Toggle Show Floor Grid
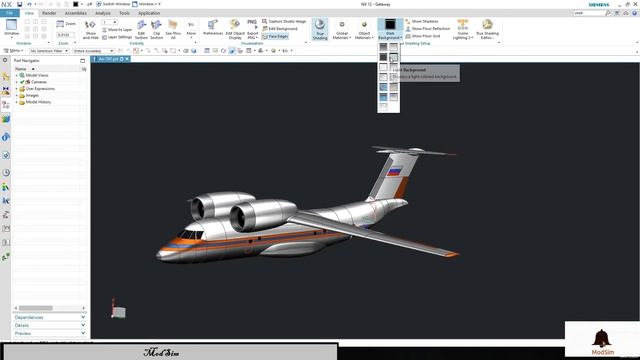The width and height of the screenshot is (640, 360). tap(423, 36)
